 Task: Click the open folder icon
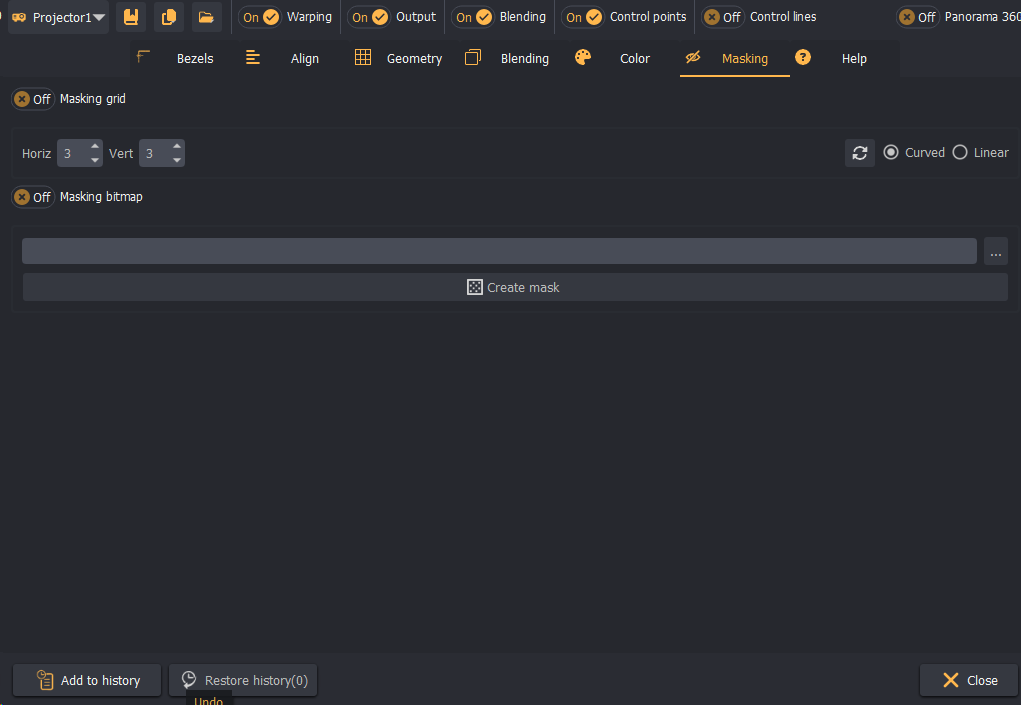206,17
